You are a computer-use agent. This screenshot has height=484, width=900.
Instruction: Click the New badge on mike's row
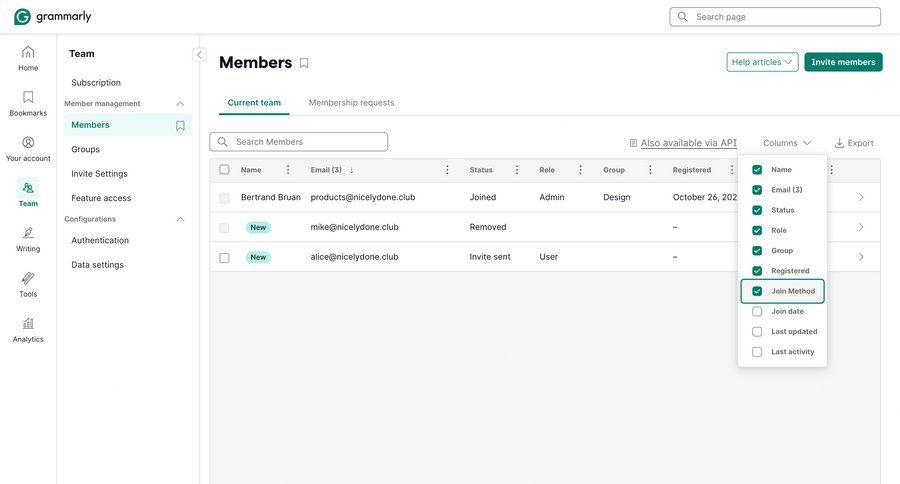pyautogui.click(x=258, y=227)
